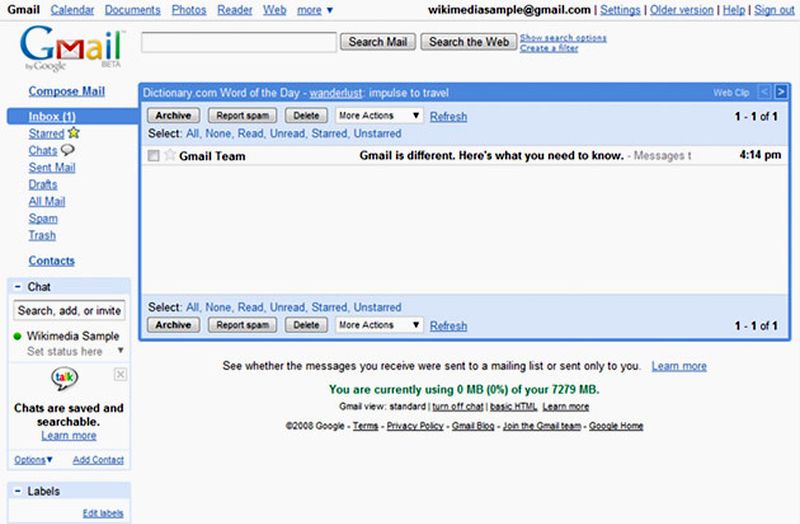Open Photos from top bar
Viewport: 800px width, 524px height.
click(189, 10)
